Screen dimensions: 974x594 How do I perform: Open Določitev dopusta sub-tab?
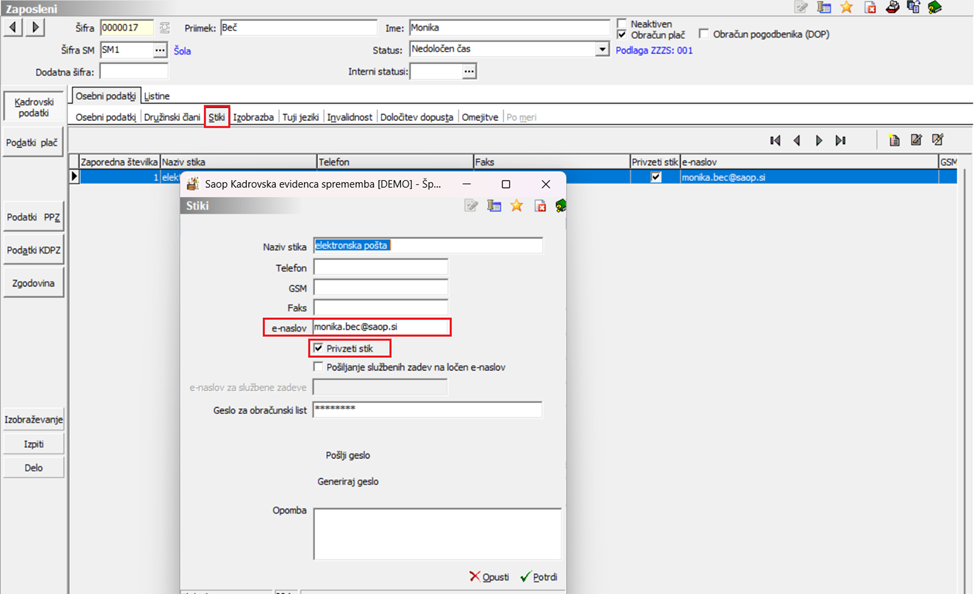417,117
